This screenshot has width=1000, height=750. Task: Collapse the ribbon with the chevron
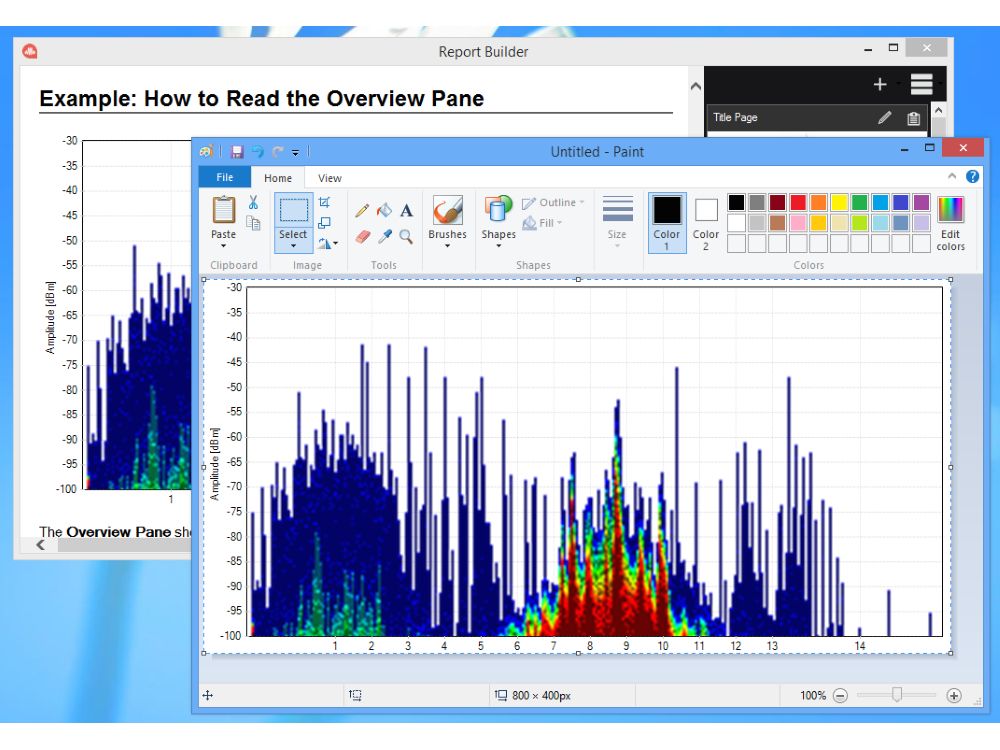952,176
